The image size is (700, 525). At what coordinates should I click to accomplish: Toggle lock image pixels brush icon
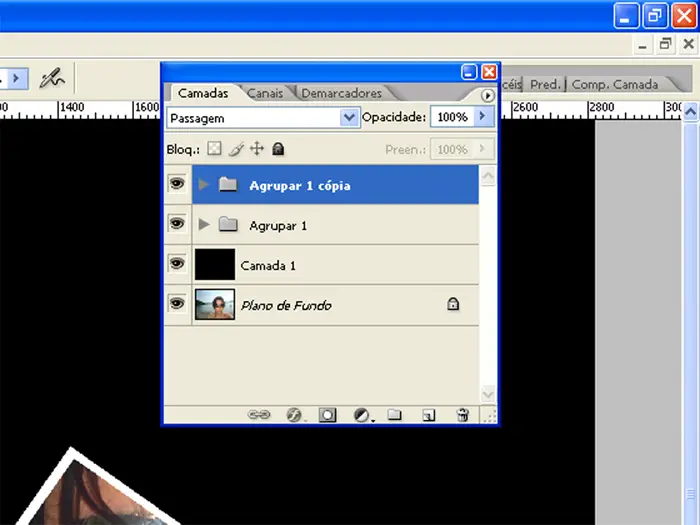pyautogui.click(x=236, y=149)
